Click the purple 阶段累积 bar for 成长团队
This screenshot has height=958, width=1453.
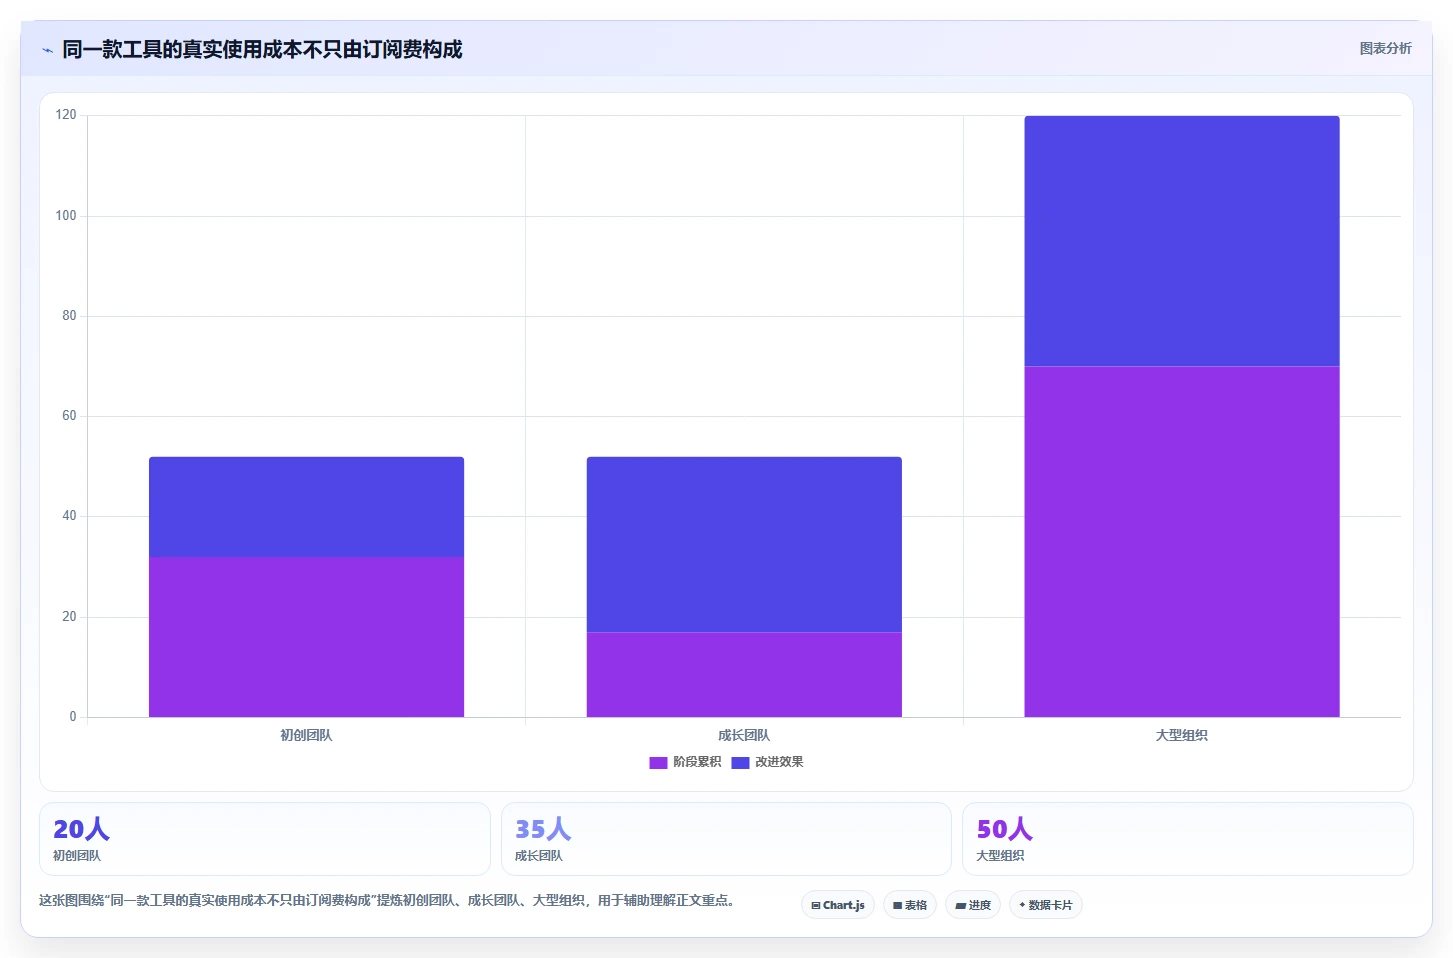[x=744, y=674]
